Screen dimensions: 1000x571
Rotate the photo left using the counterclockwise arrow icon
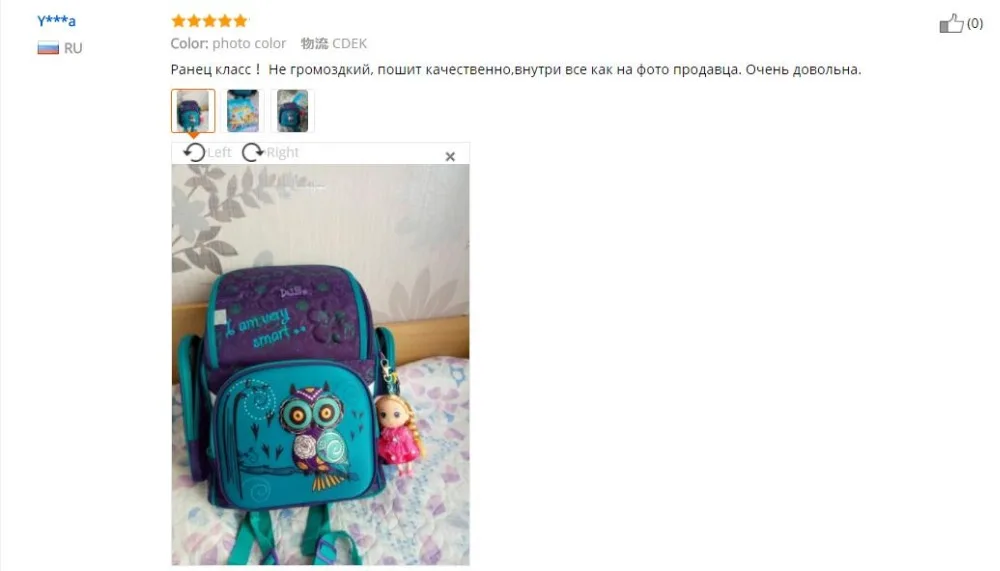[194, 152]
